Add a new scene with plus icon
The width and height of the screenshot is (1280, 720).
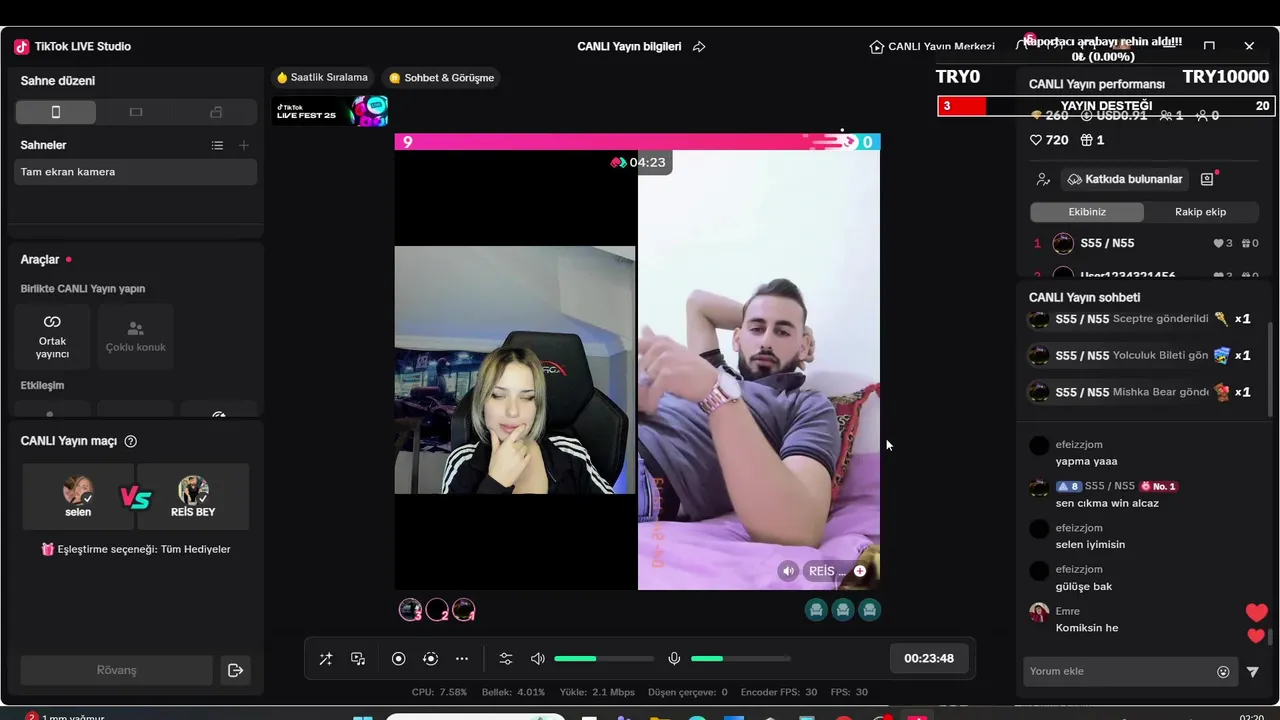[x=244, y=145]
